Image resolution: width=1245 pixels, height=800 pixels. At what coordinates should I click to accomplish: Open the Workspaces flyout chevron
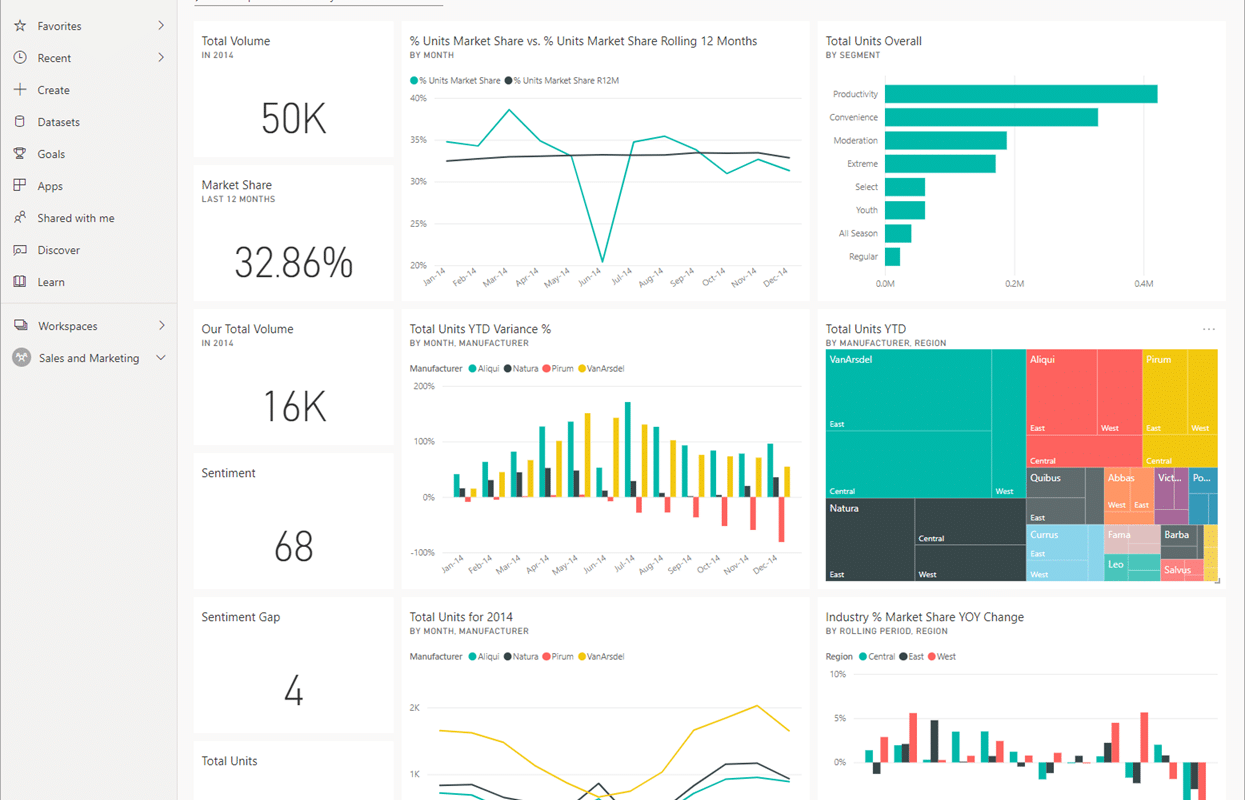161,326
